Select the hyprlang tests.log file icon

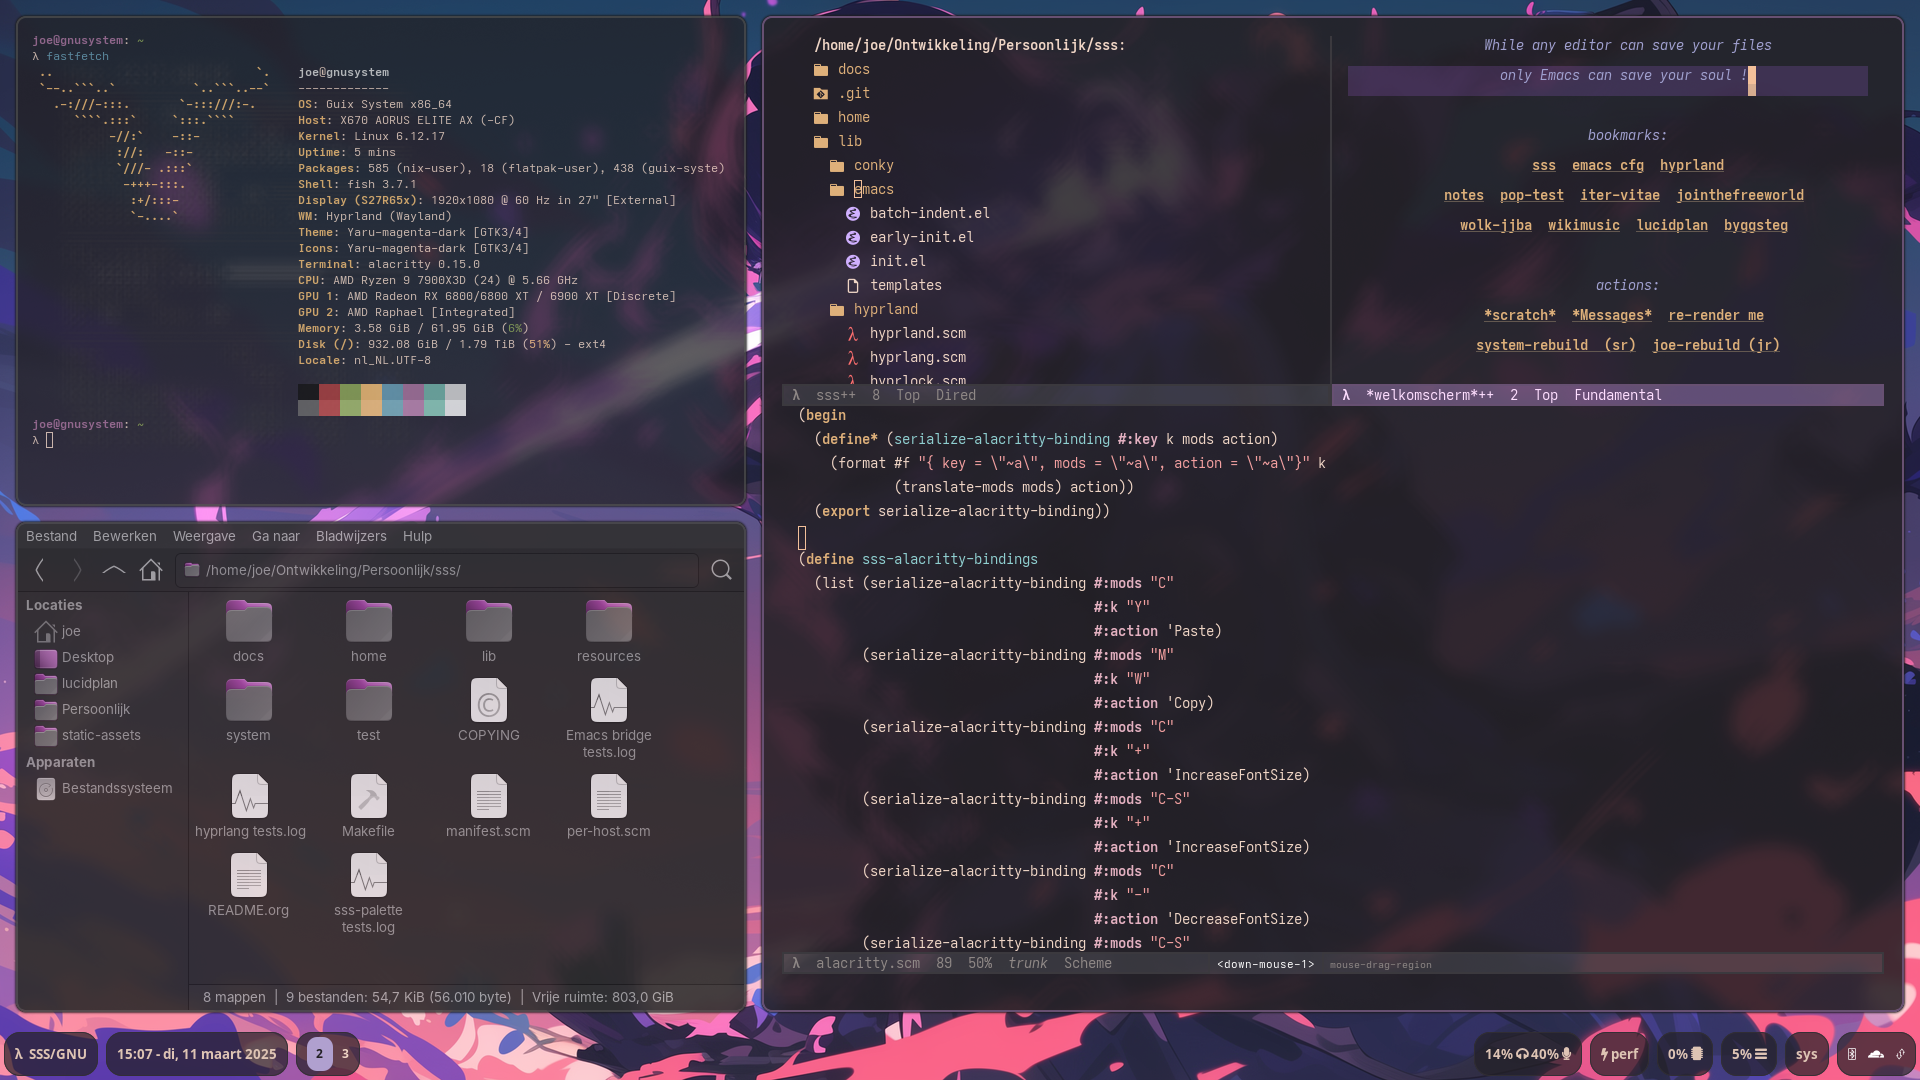coord(249,797)
